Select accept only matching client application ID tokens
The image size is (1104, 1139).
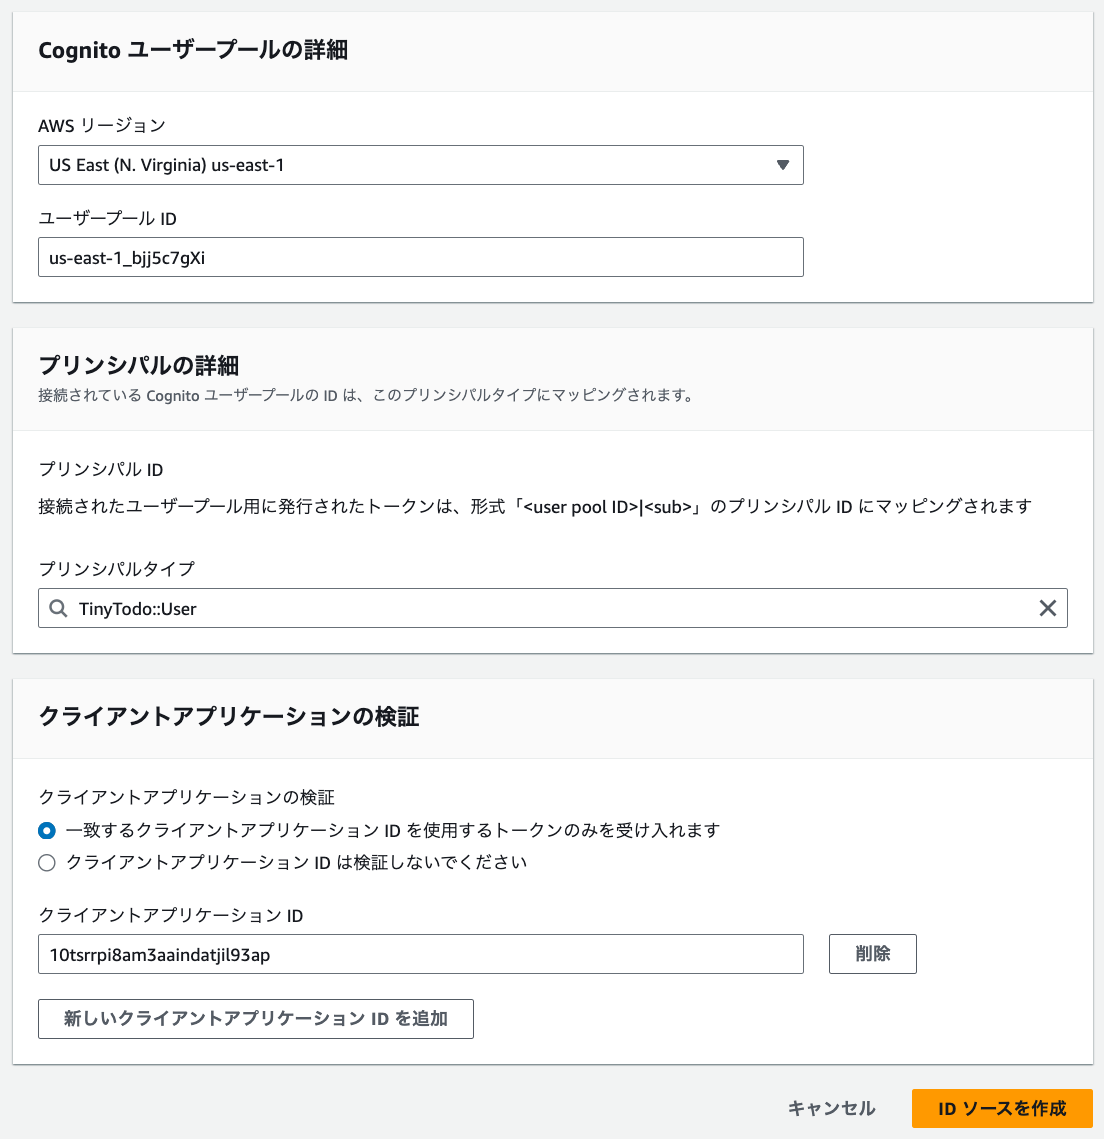(x=47, y=831)
